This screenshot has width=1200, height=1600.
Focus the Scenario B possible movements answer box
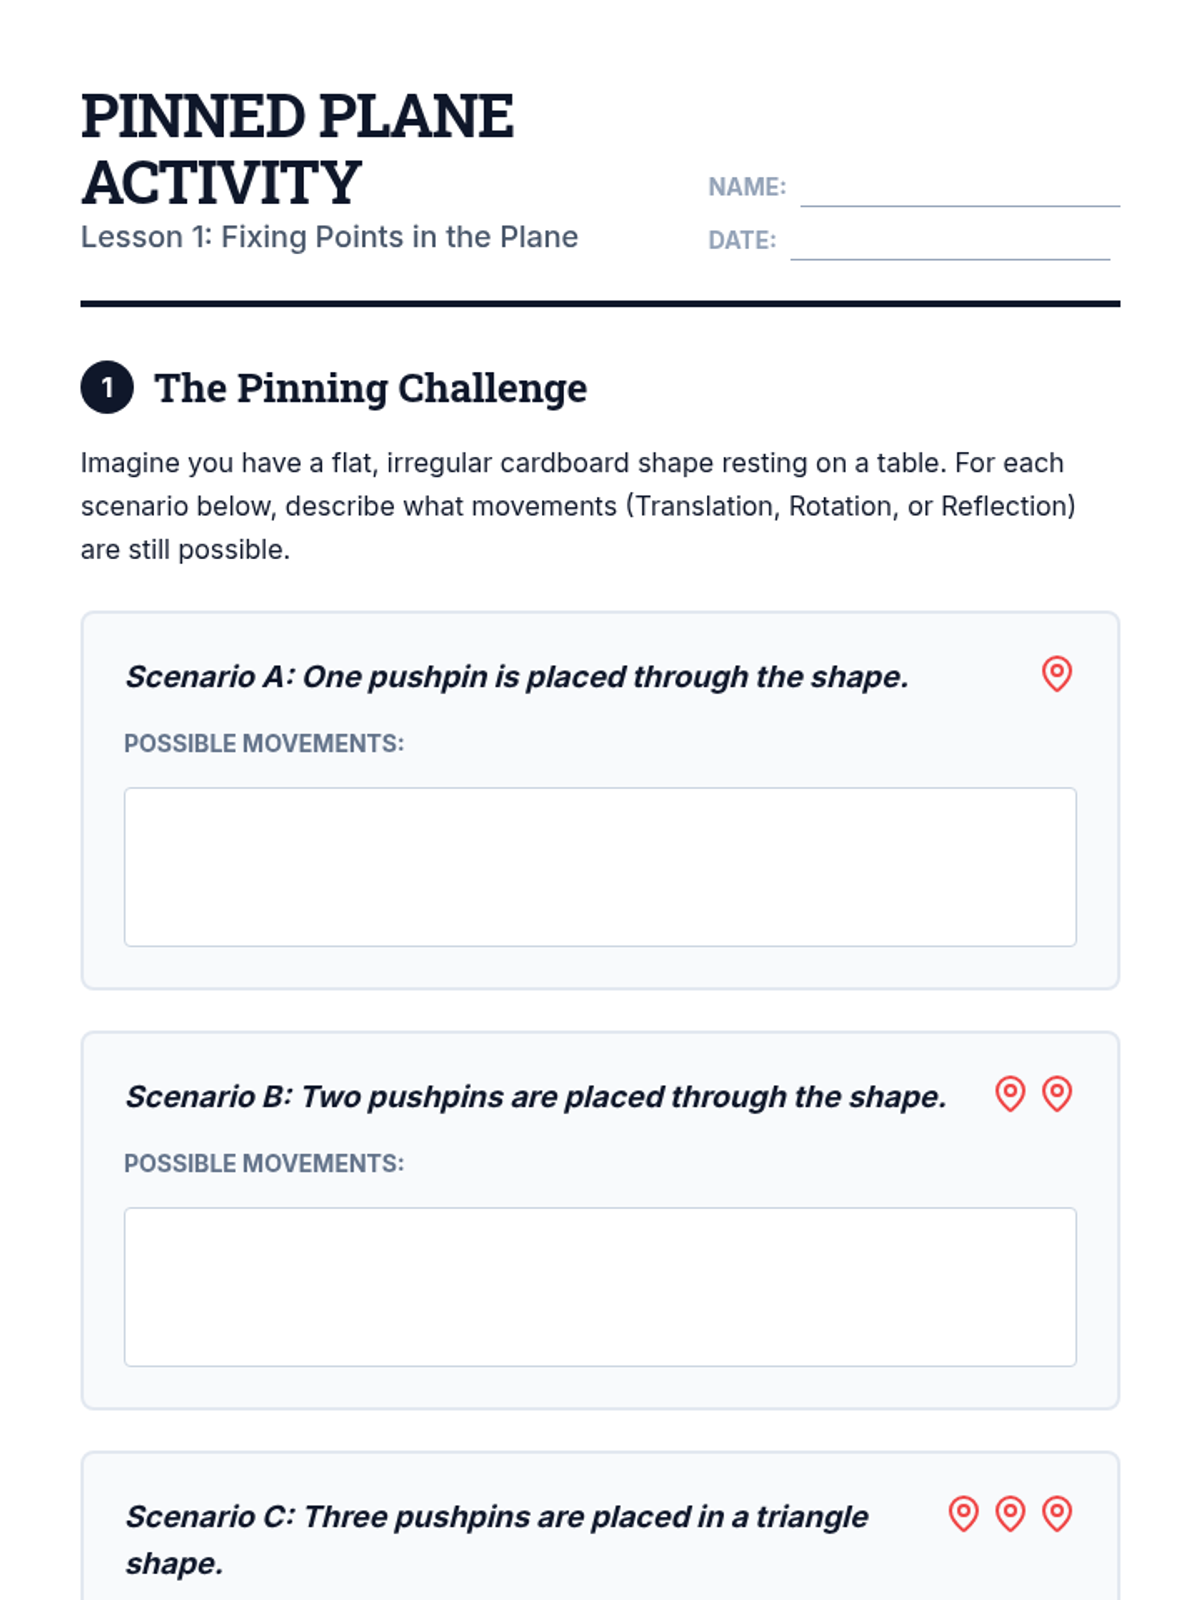coord(600,1286)
